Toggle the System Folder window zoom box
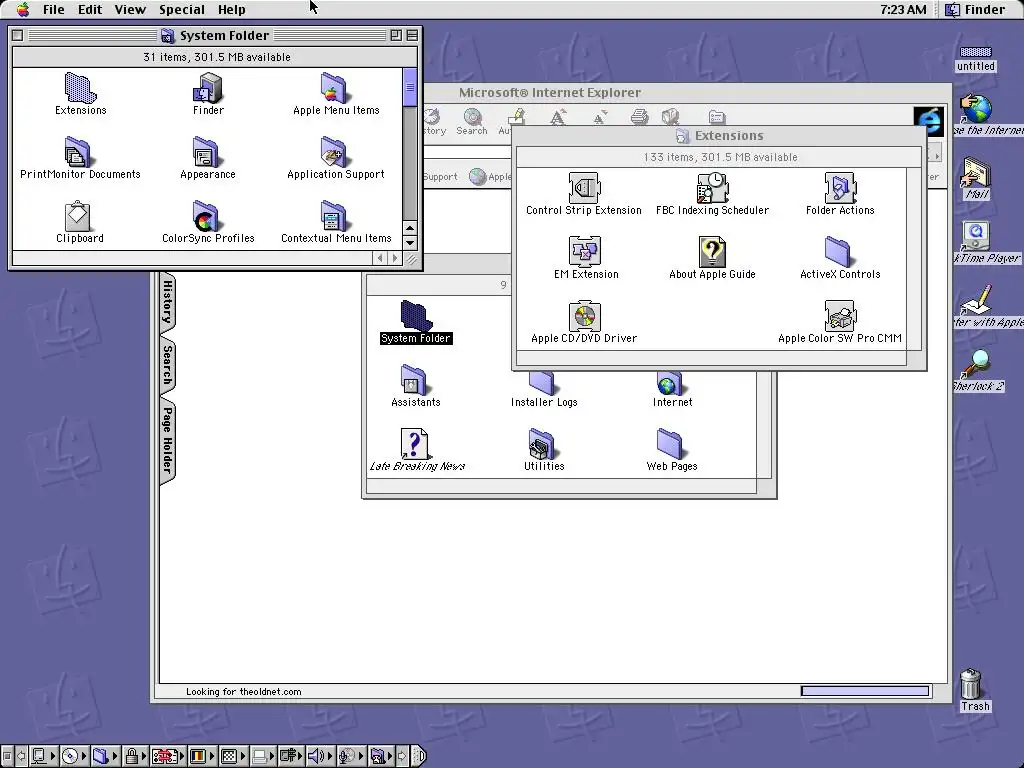 point(396,35)
